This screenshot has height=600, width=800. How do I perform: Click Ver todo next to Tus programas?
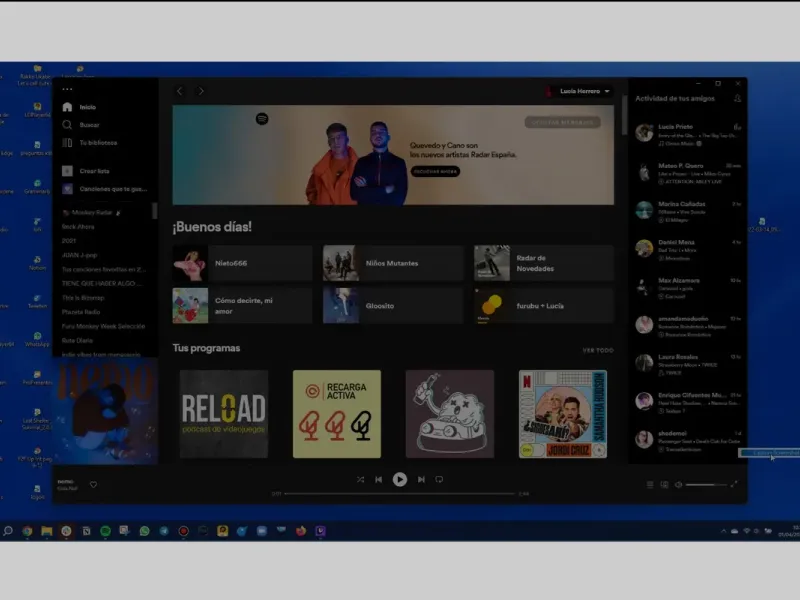(x=597, y=350)
